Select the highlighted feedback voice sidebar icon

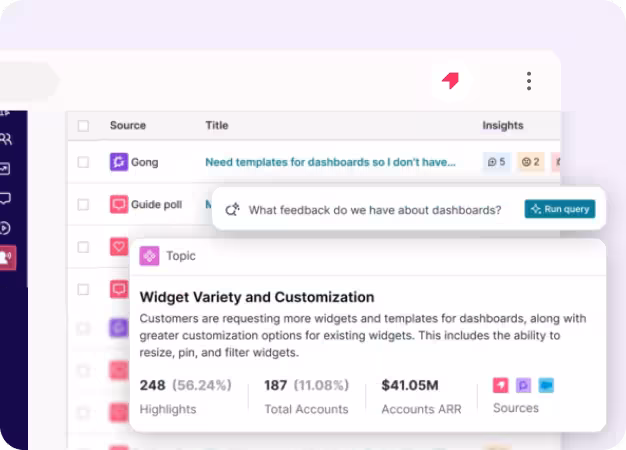click(7, 258)
